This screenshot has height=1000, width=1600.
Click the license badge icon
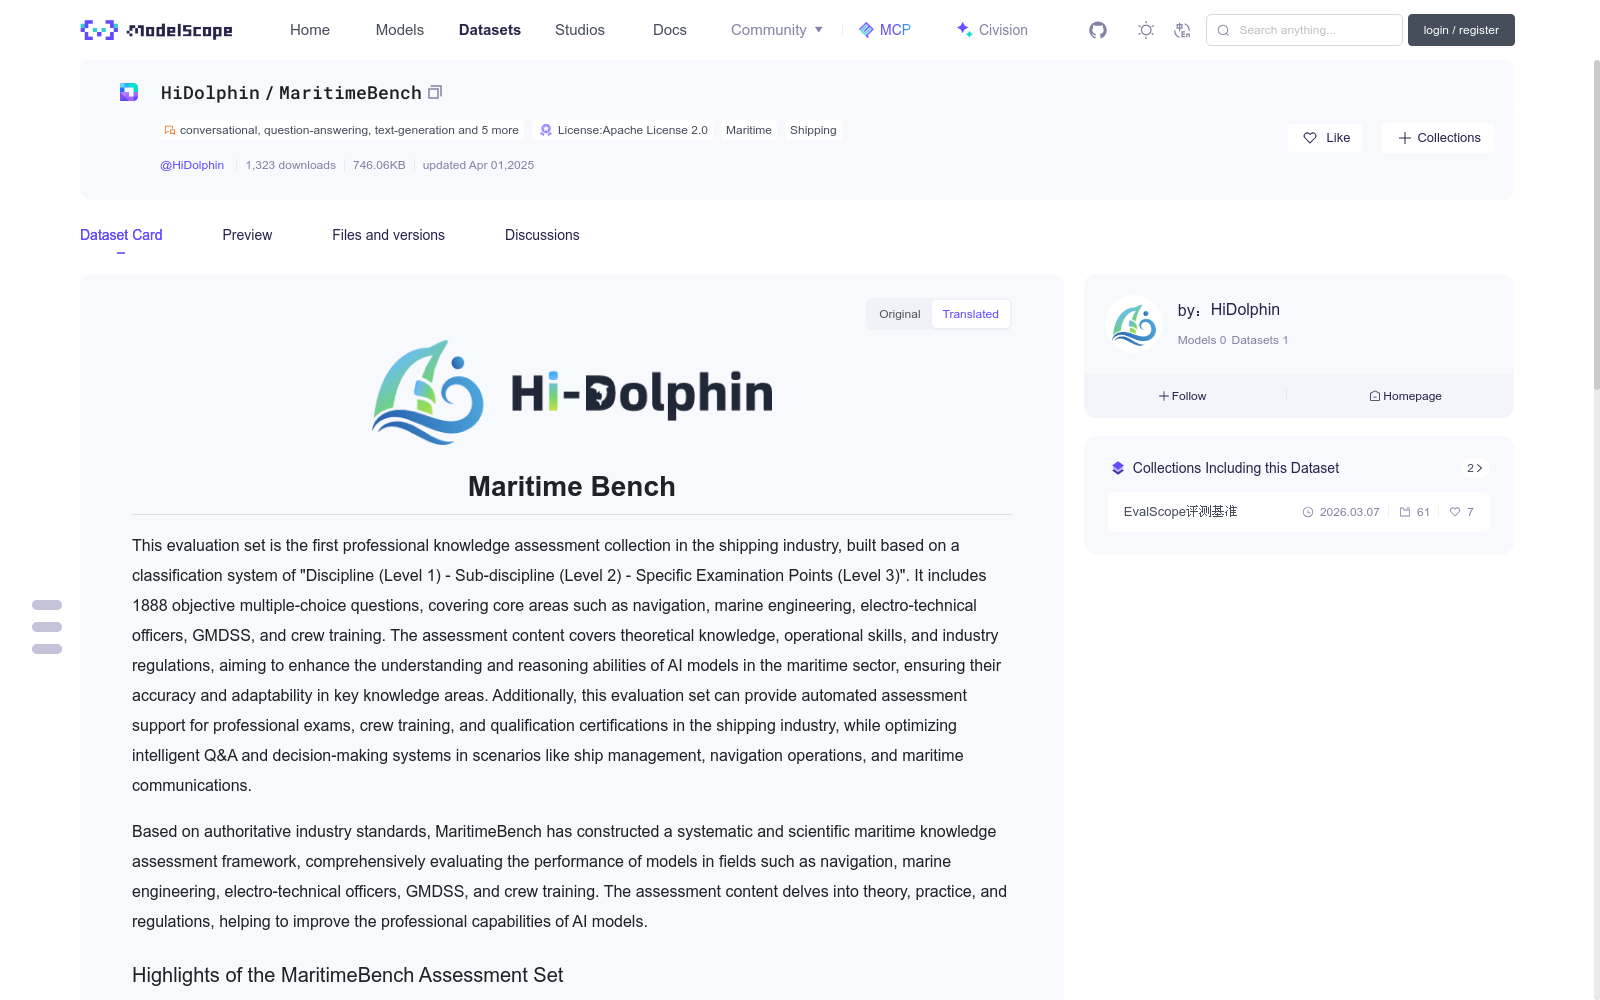point(546,130)
